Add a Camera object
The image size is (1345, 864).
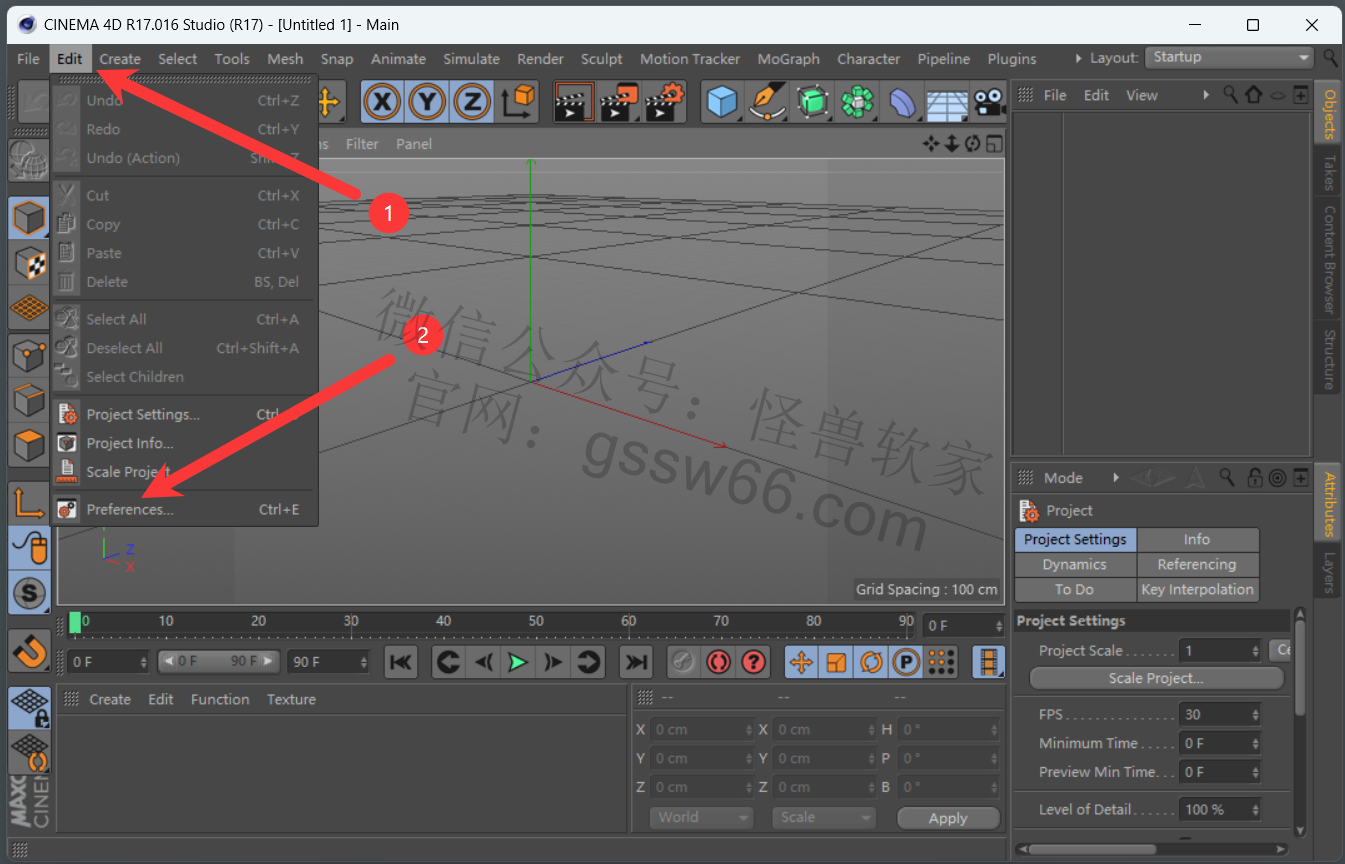[x=988, y=102]
